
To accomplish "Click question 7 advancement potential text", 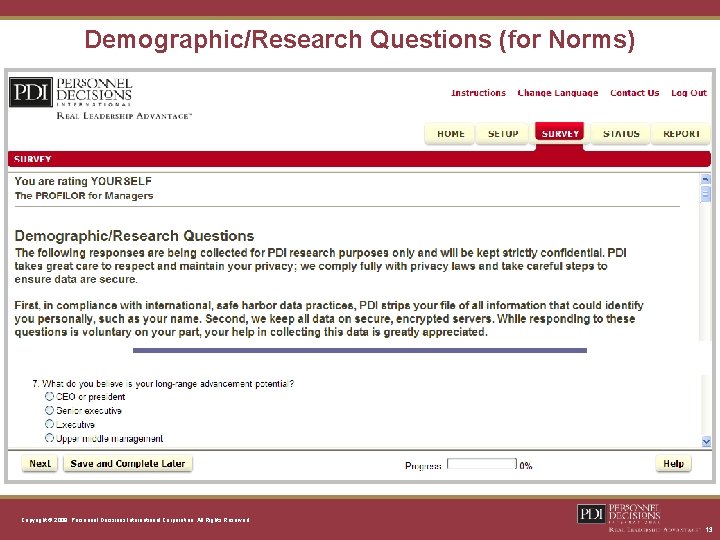I will pos(163,383).
